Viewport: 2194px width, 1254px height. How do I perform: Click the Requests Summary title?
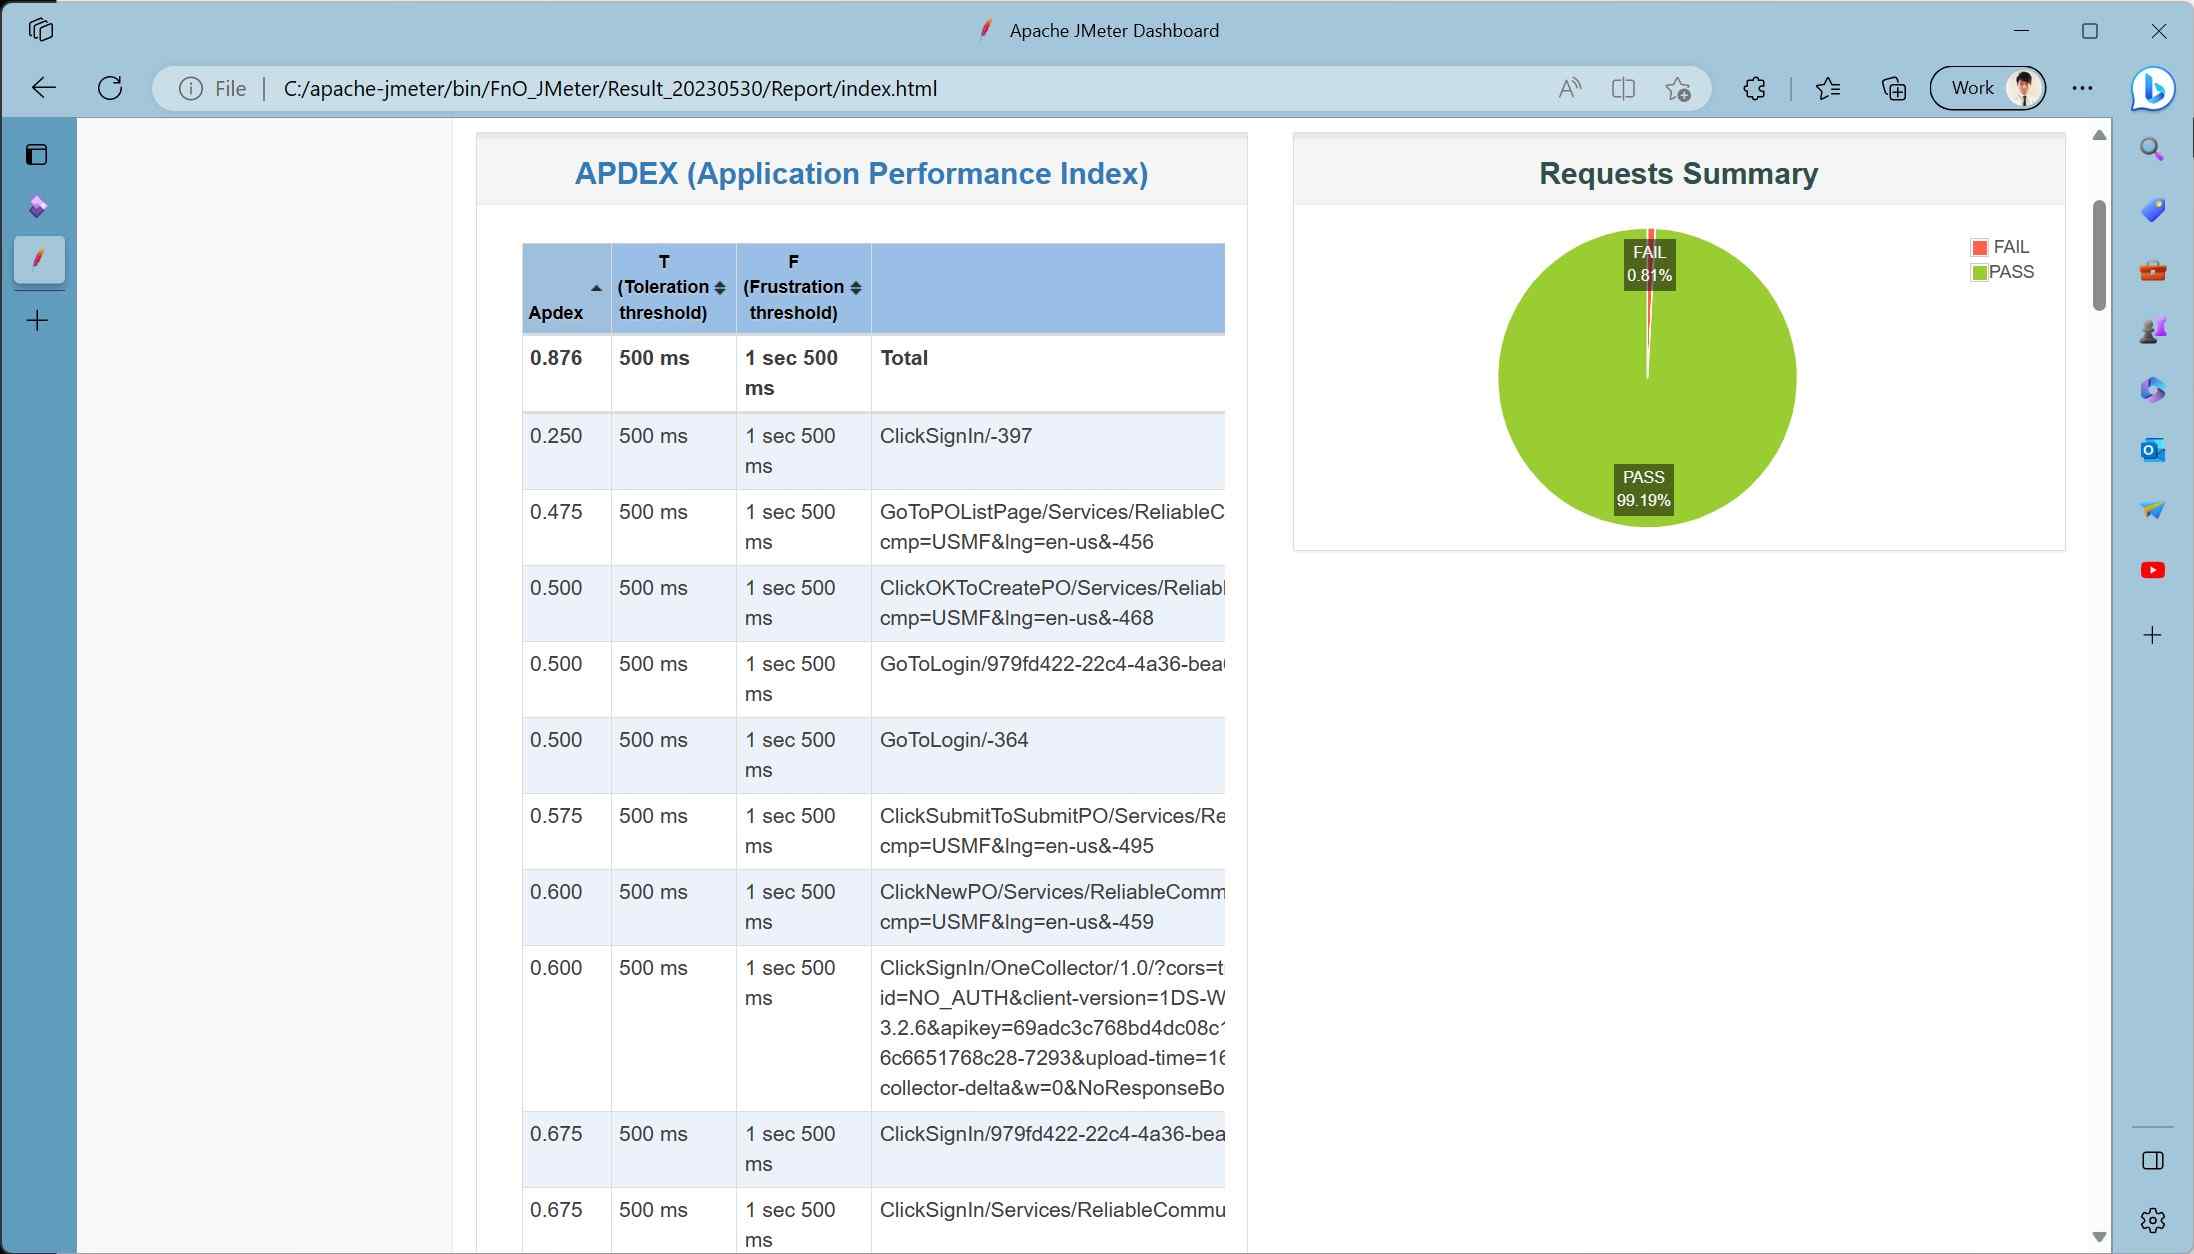tap(1678, 173)
